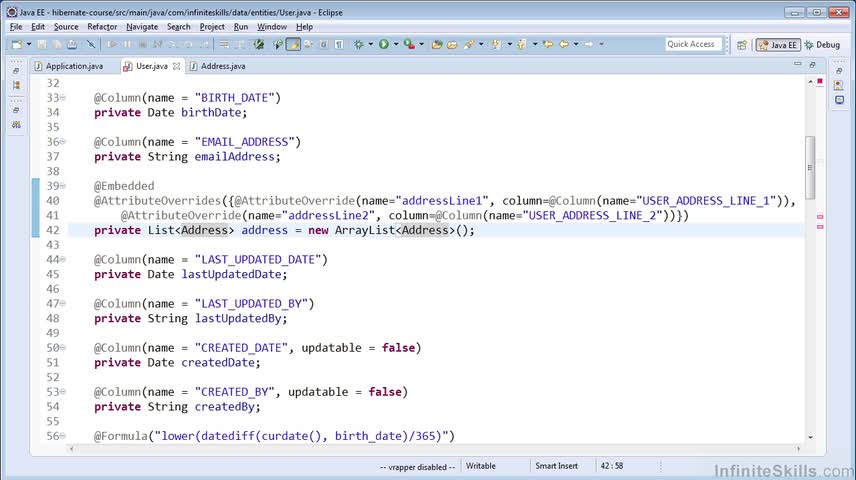Click the "birthDate" field name
The width and height of the screenshot is (856, 480).
[x=211, y=112]
